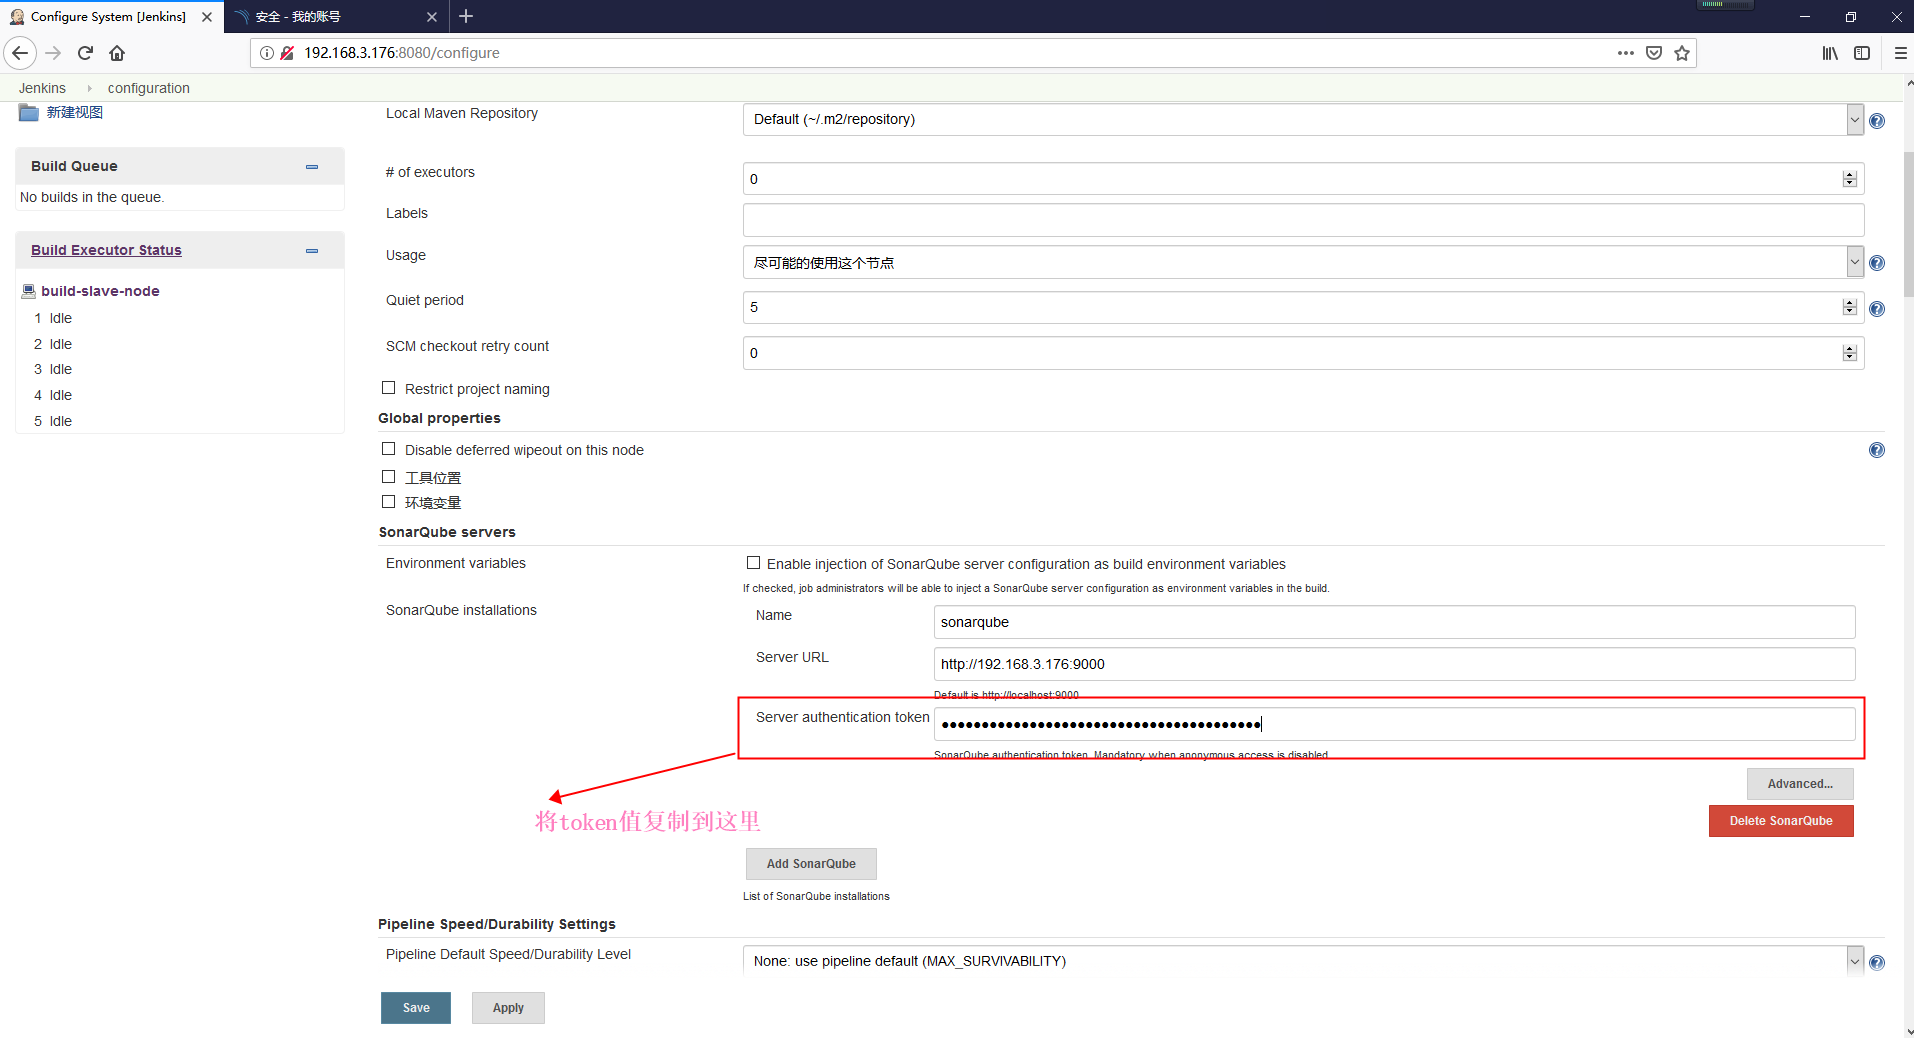
Task: Open Pipeline Default Speed/Durability Level dropdown
Action: click(x=1855, y=960)
